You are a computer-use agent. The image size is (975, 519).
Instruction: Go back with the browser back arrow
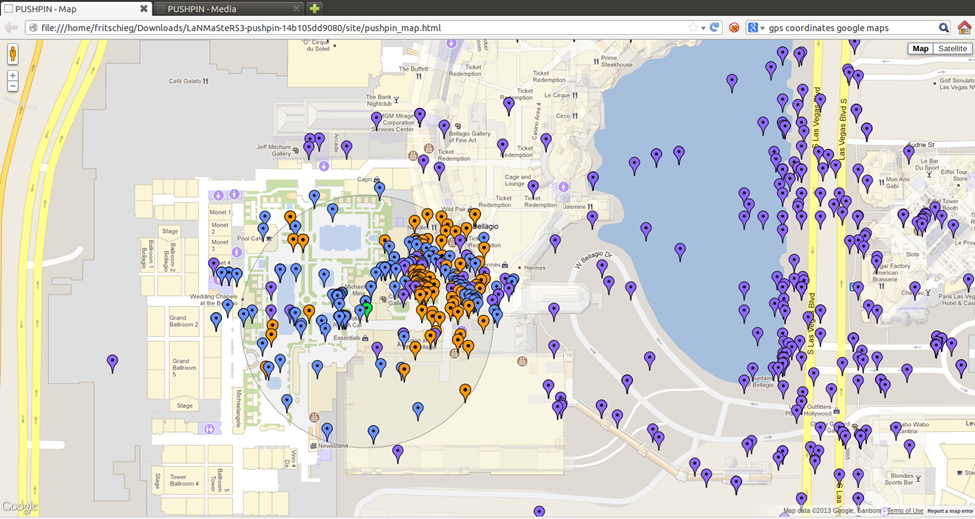(x=11, y=27)
